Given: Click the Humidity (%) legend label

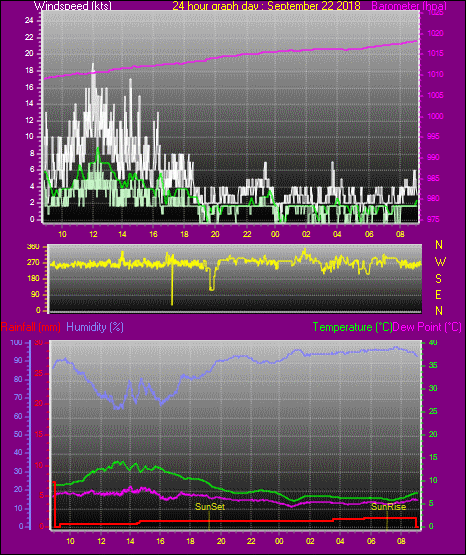Looking at the screenshot, I should click(95, 327).
